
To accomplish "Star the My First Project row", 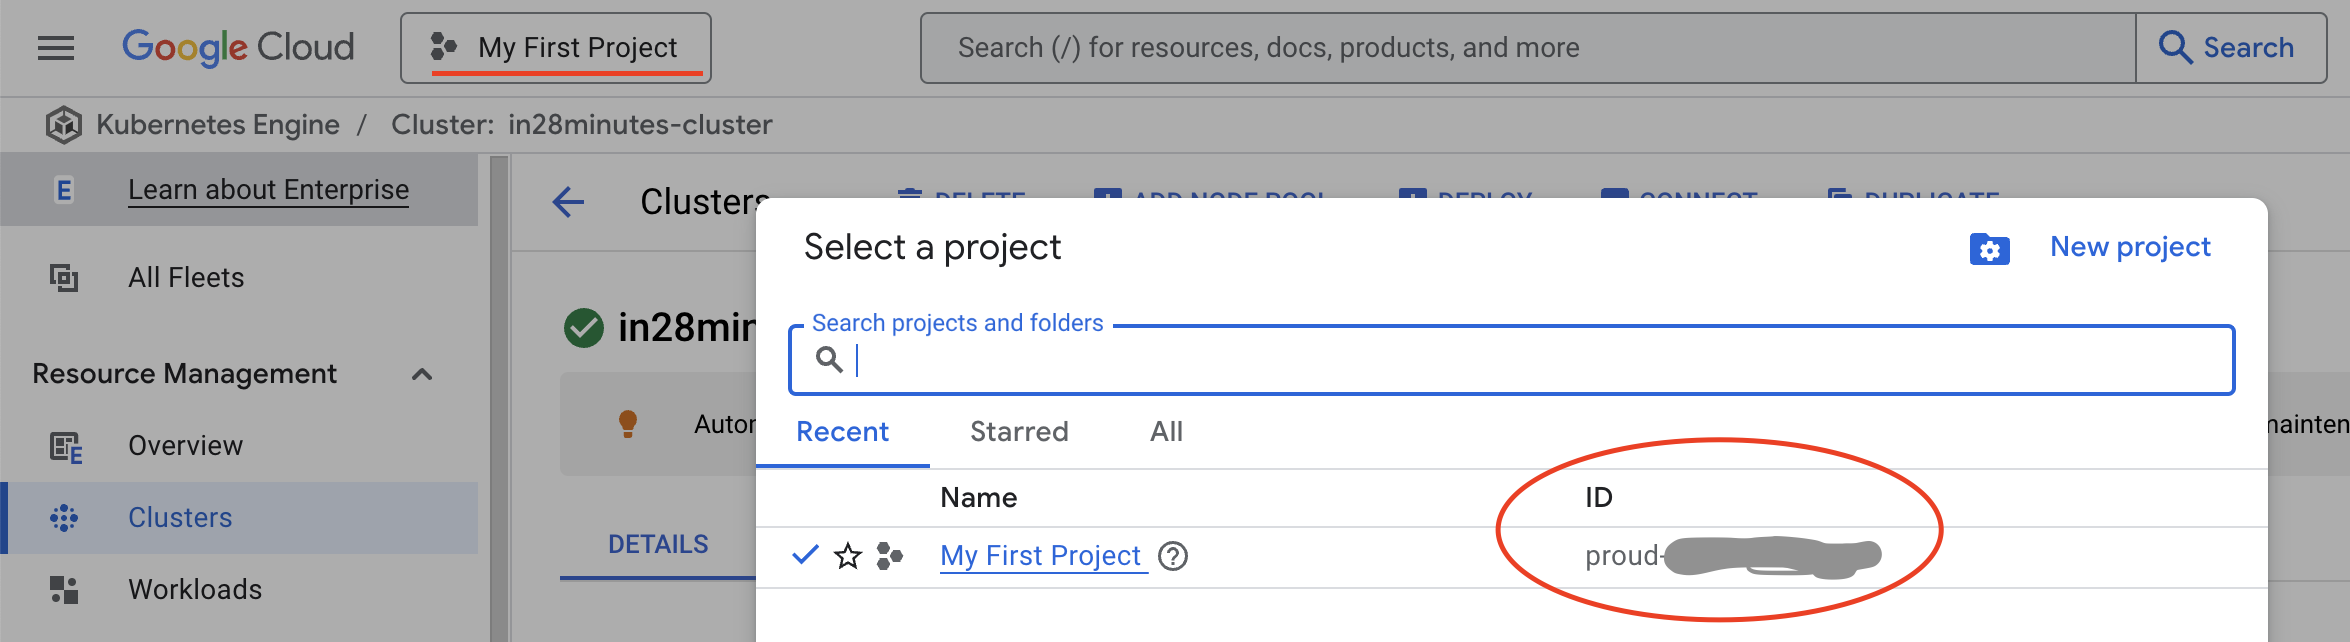I will (x=848, y=556).
